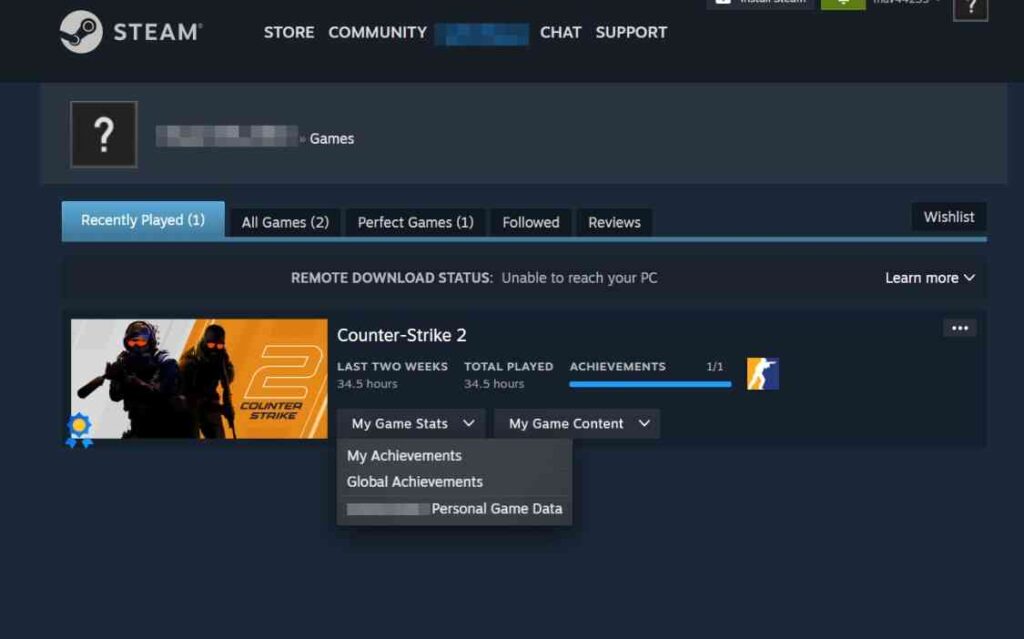The height and width of the screenshot is (639, 1024).
Task: Click the blue ribbon perfect-game badge
Action: point(79,430)
